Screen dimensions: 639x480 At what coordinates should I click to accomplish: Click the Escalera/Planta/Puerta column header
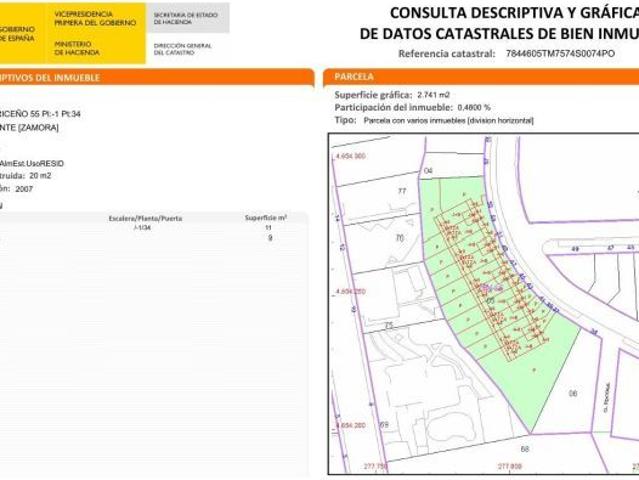(x=144, y=218)
